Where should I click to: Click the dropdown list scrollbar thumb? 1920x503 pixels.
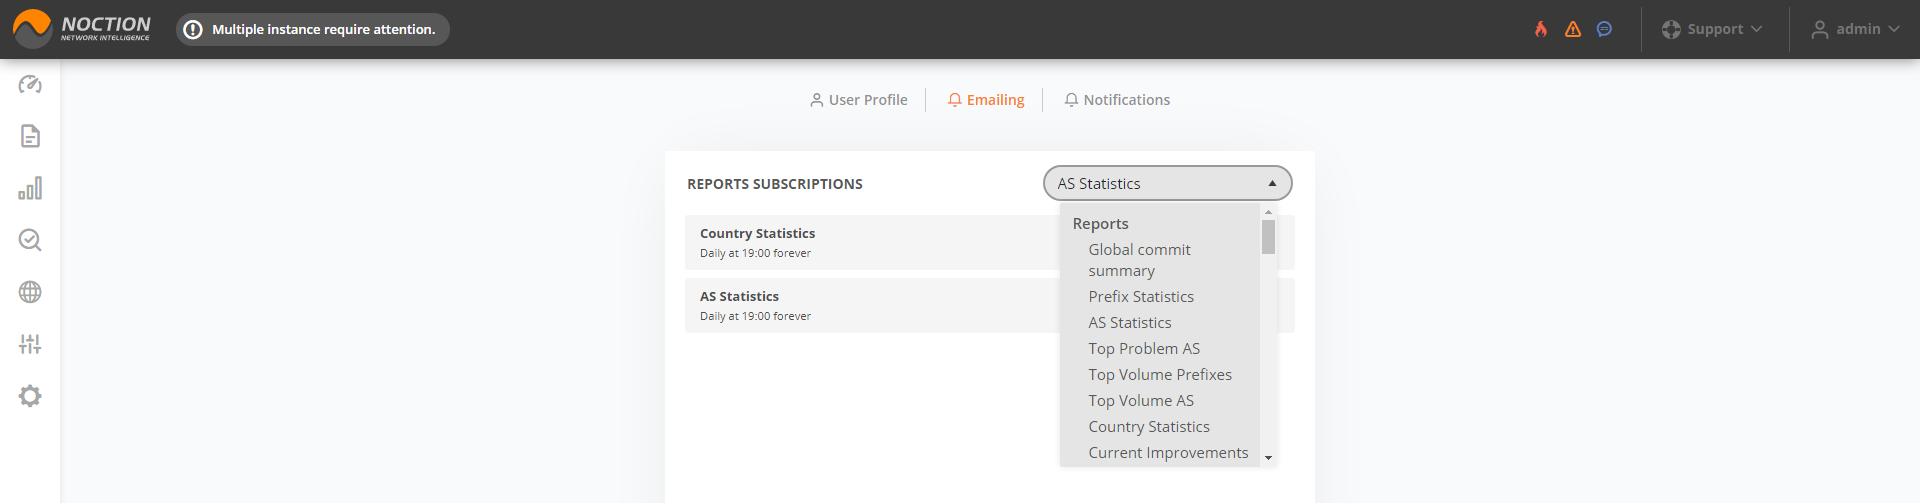[x=1268, y=237]
